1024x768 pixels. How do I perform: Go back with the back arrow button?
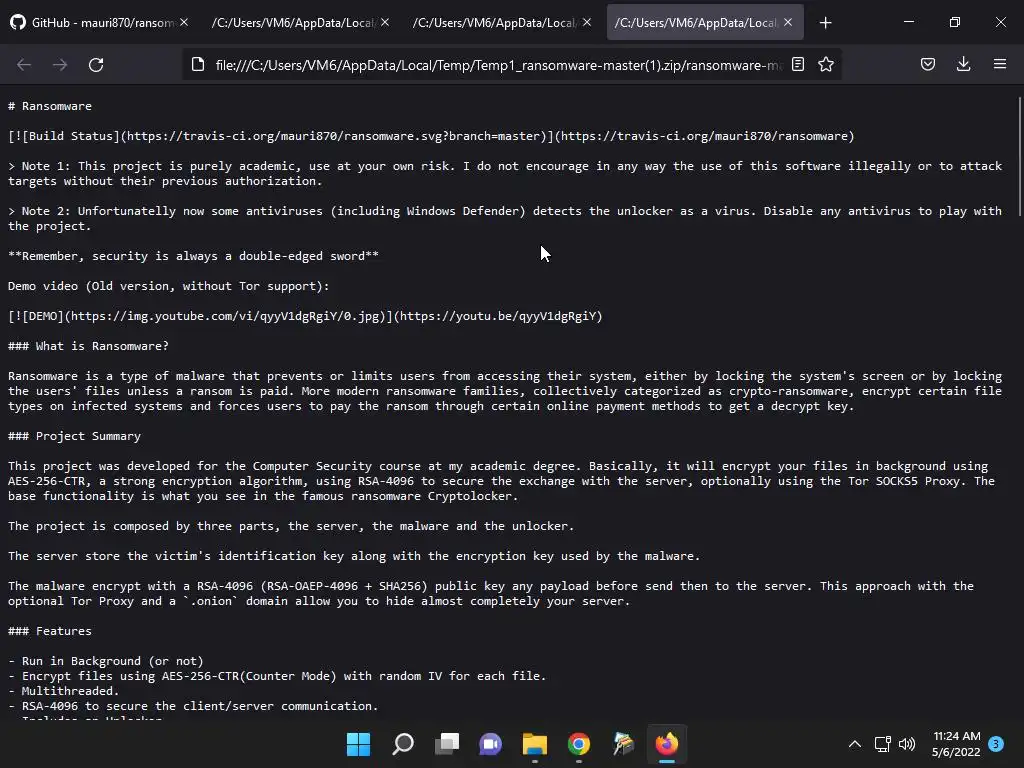[24, 65]
